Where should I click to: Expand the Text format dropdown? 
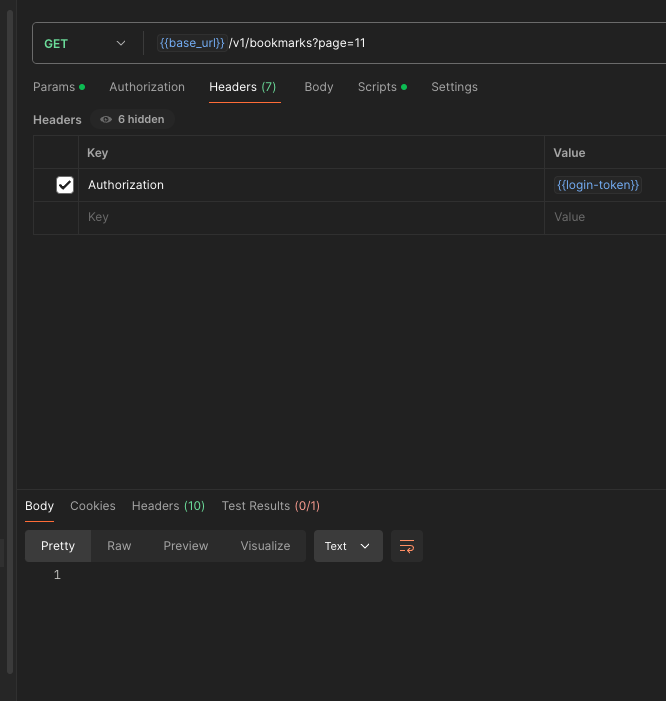coord(348,546)
